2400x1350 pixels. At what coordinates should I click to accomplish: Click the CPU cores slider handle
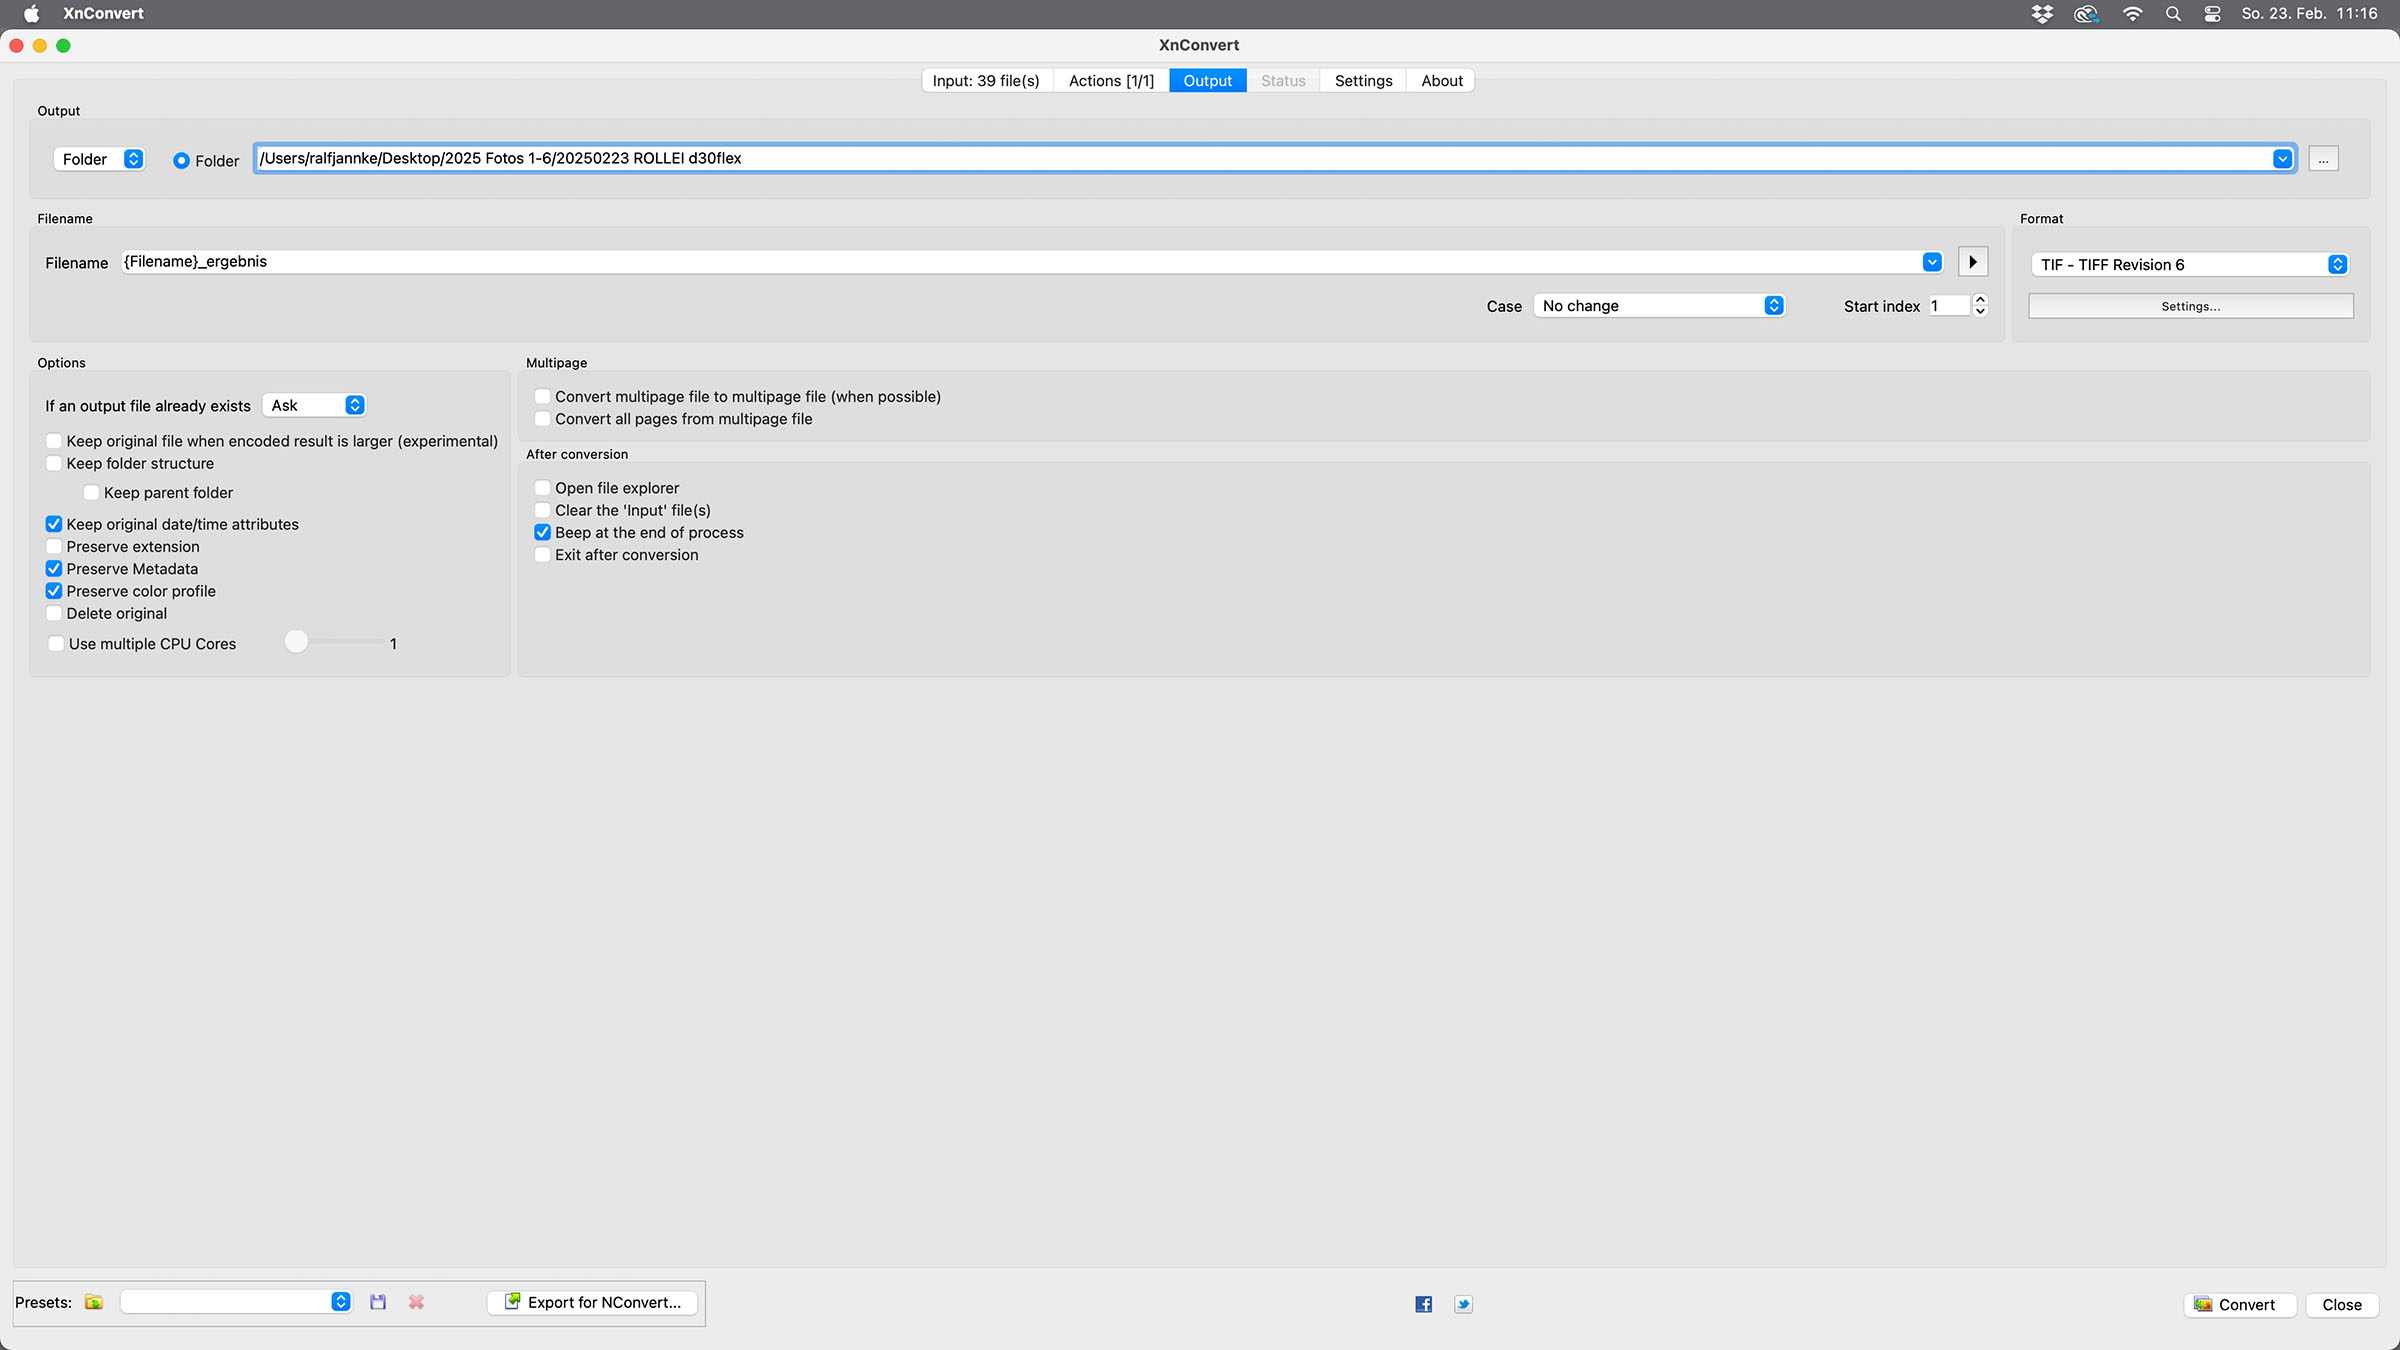coord(296,642)
